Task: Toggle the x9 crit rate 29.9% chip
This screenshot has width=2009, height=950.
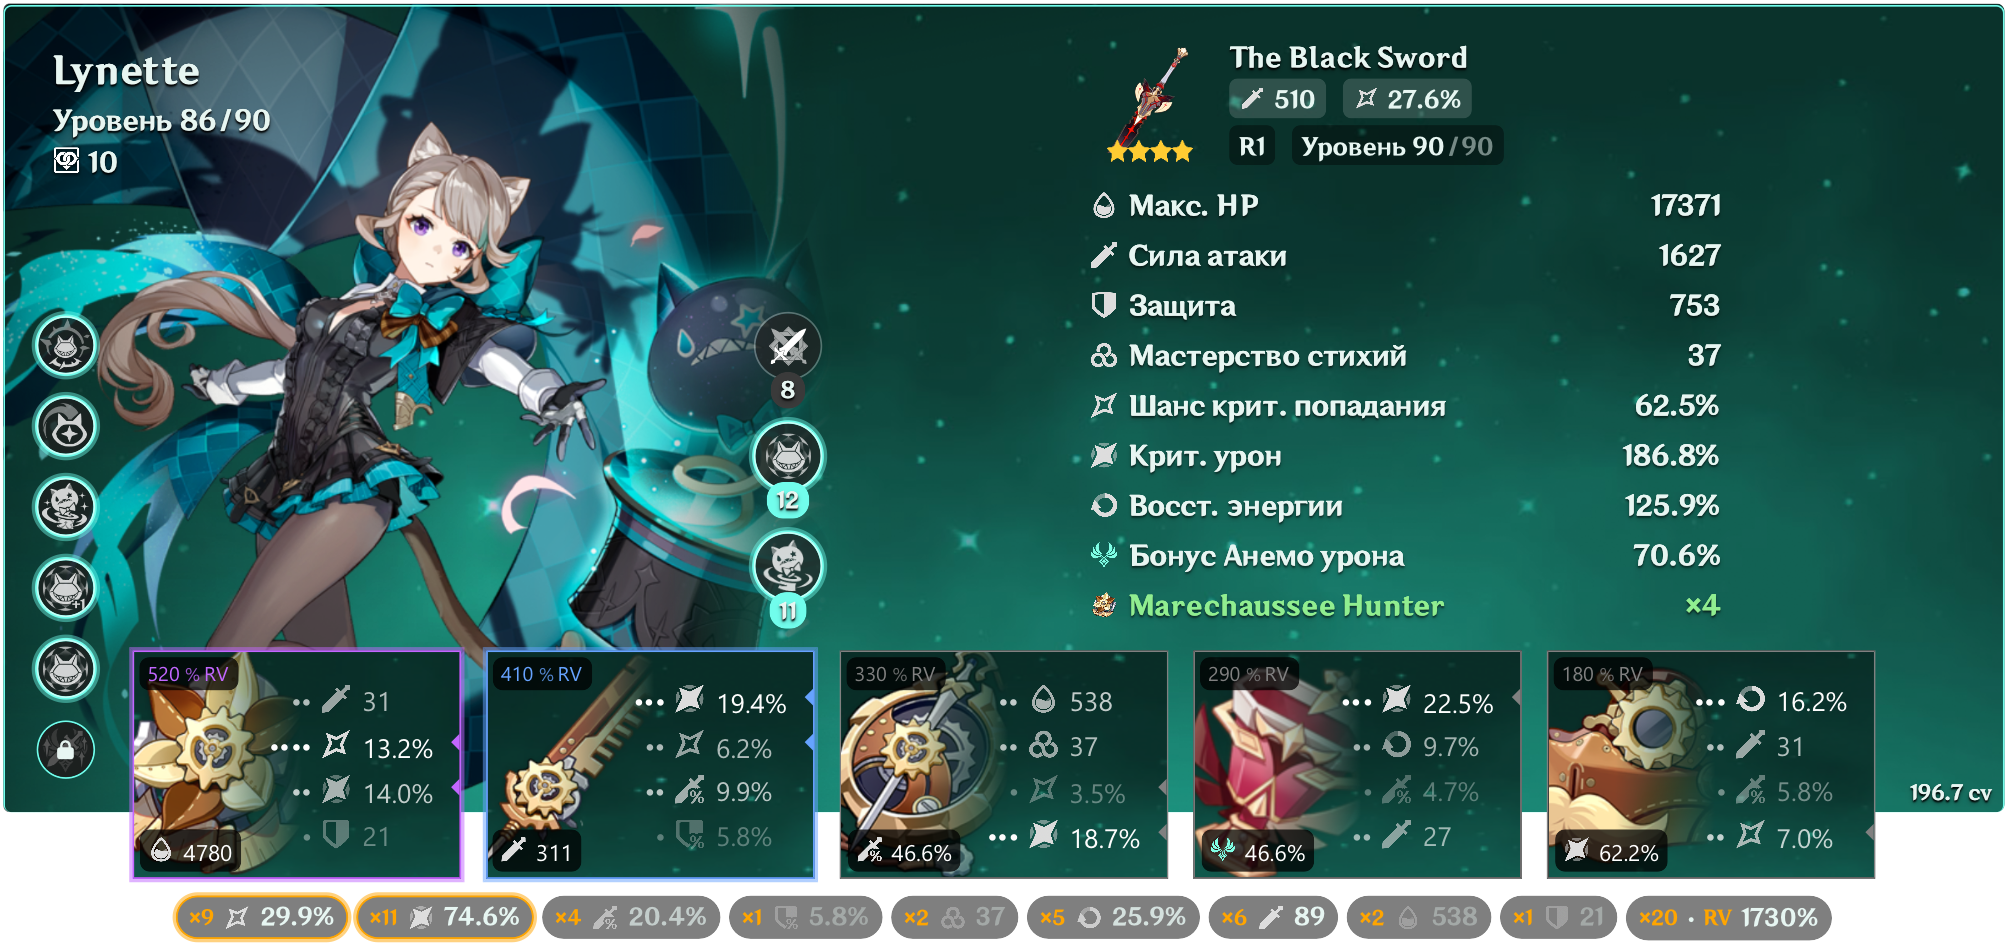Action: [262, 917]
